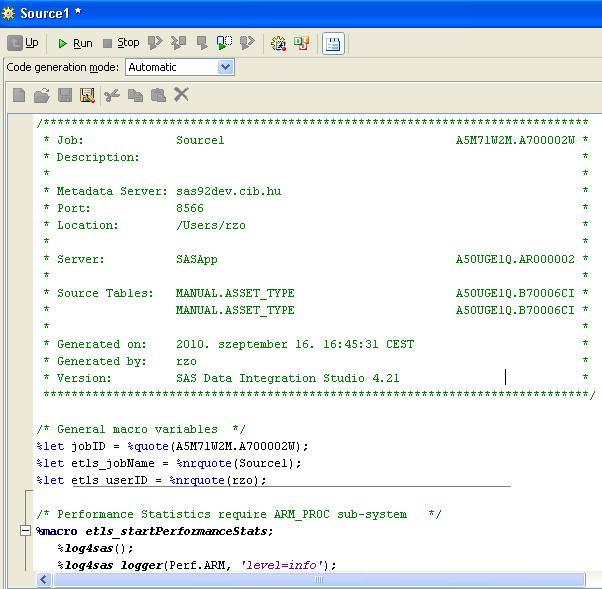The image size is (602, 589).
Task: Click the server name 'SASApp'
Action: tap(197, 259)
